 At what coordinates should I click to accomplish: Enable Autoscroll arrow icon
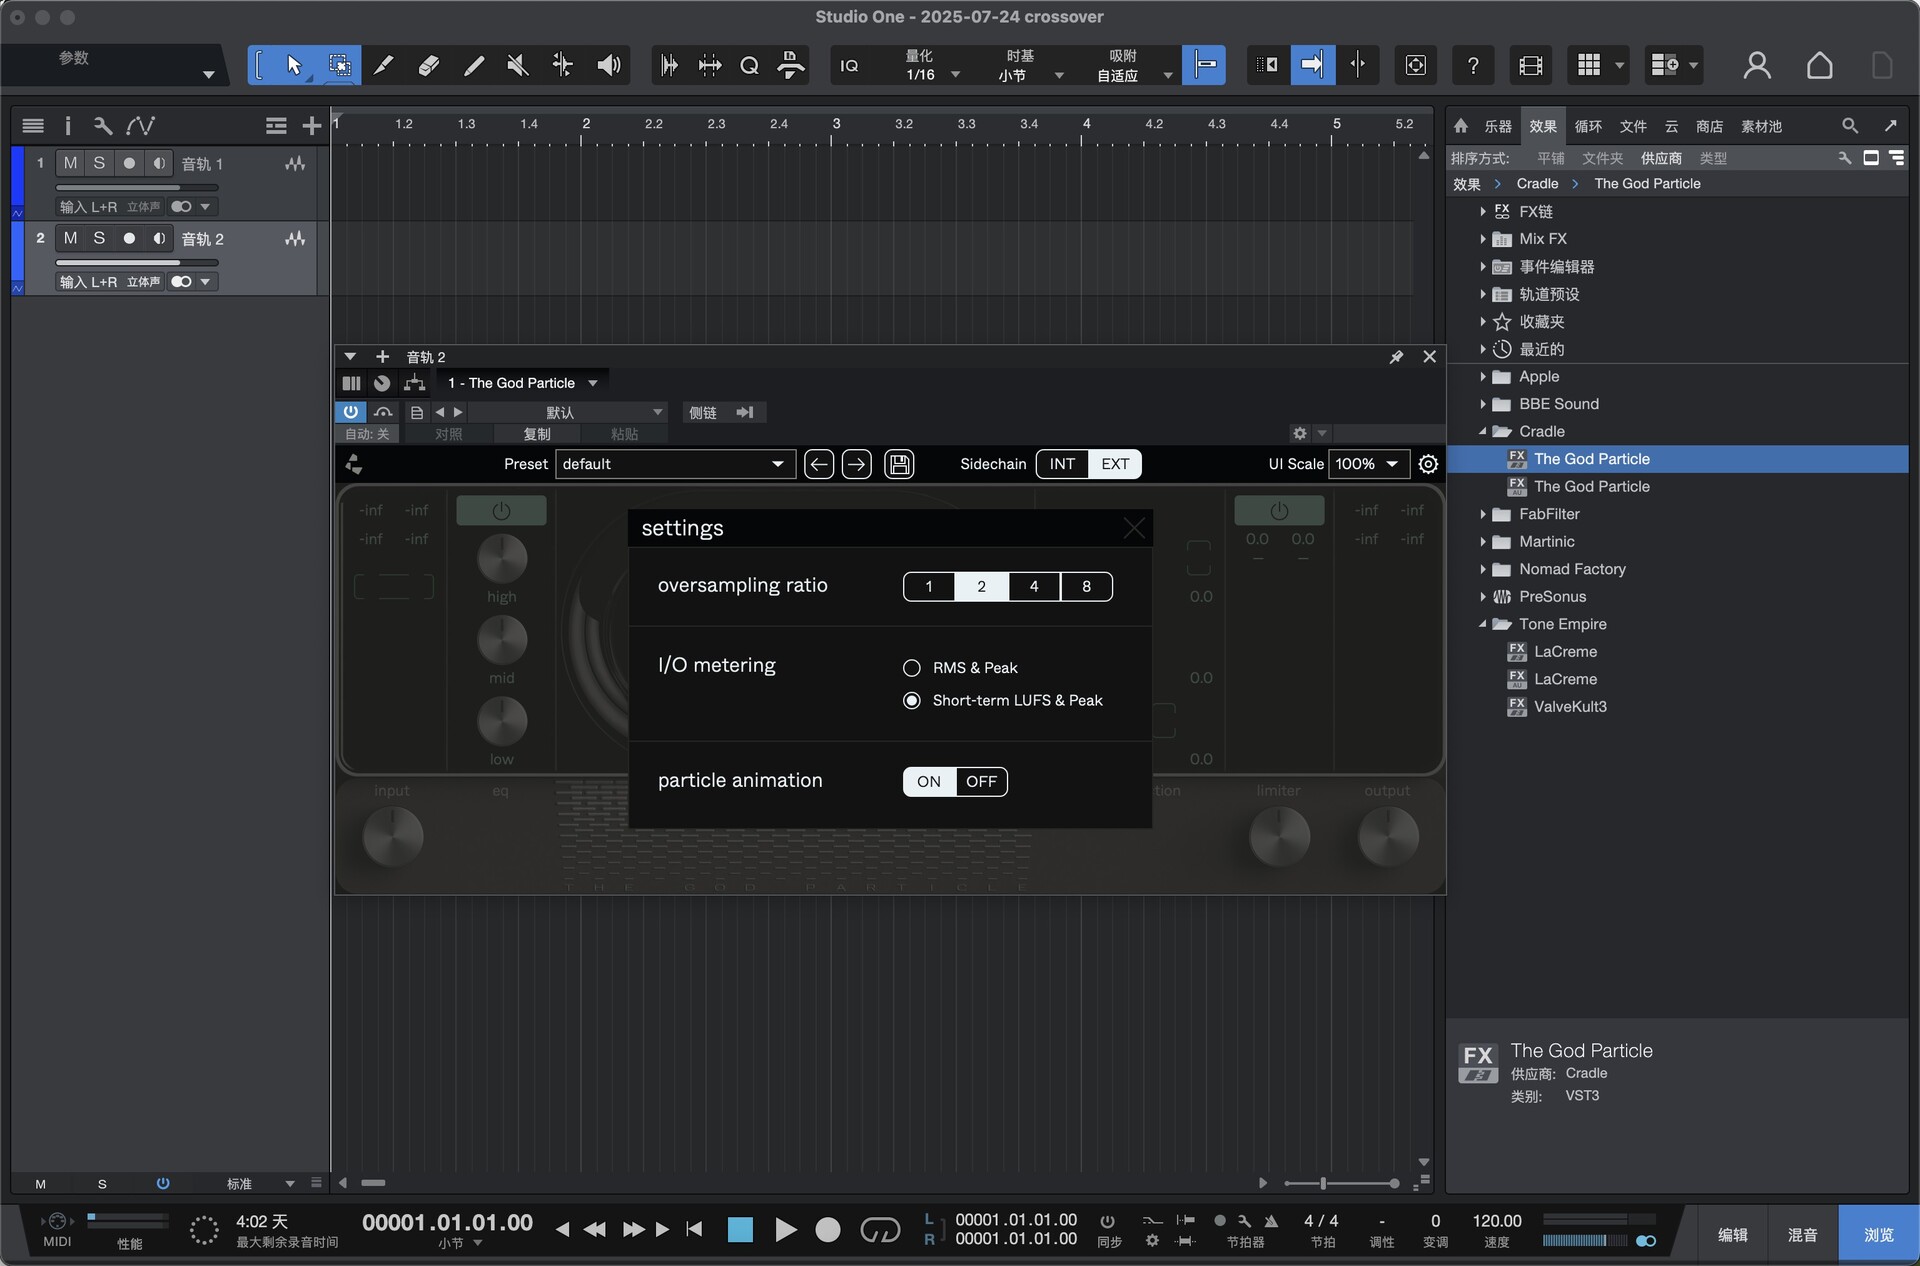[x=1312, y=65]
